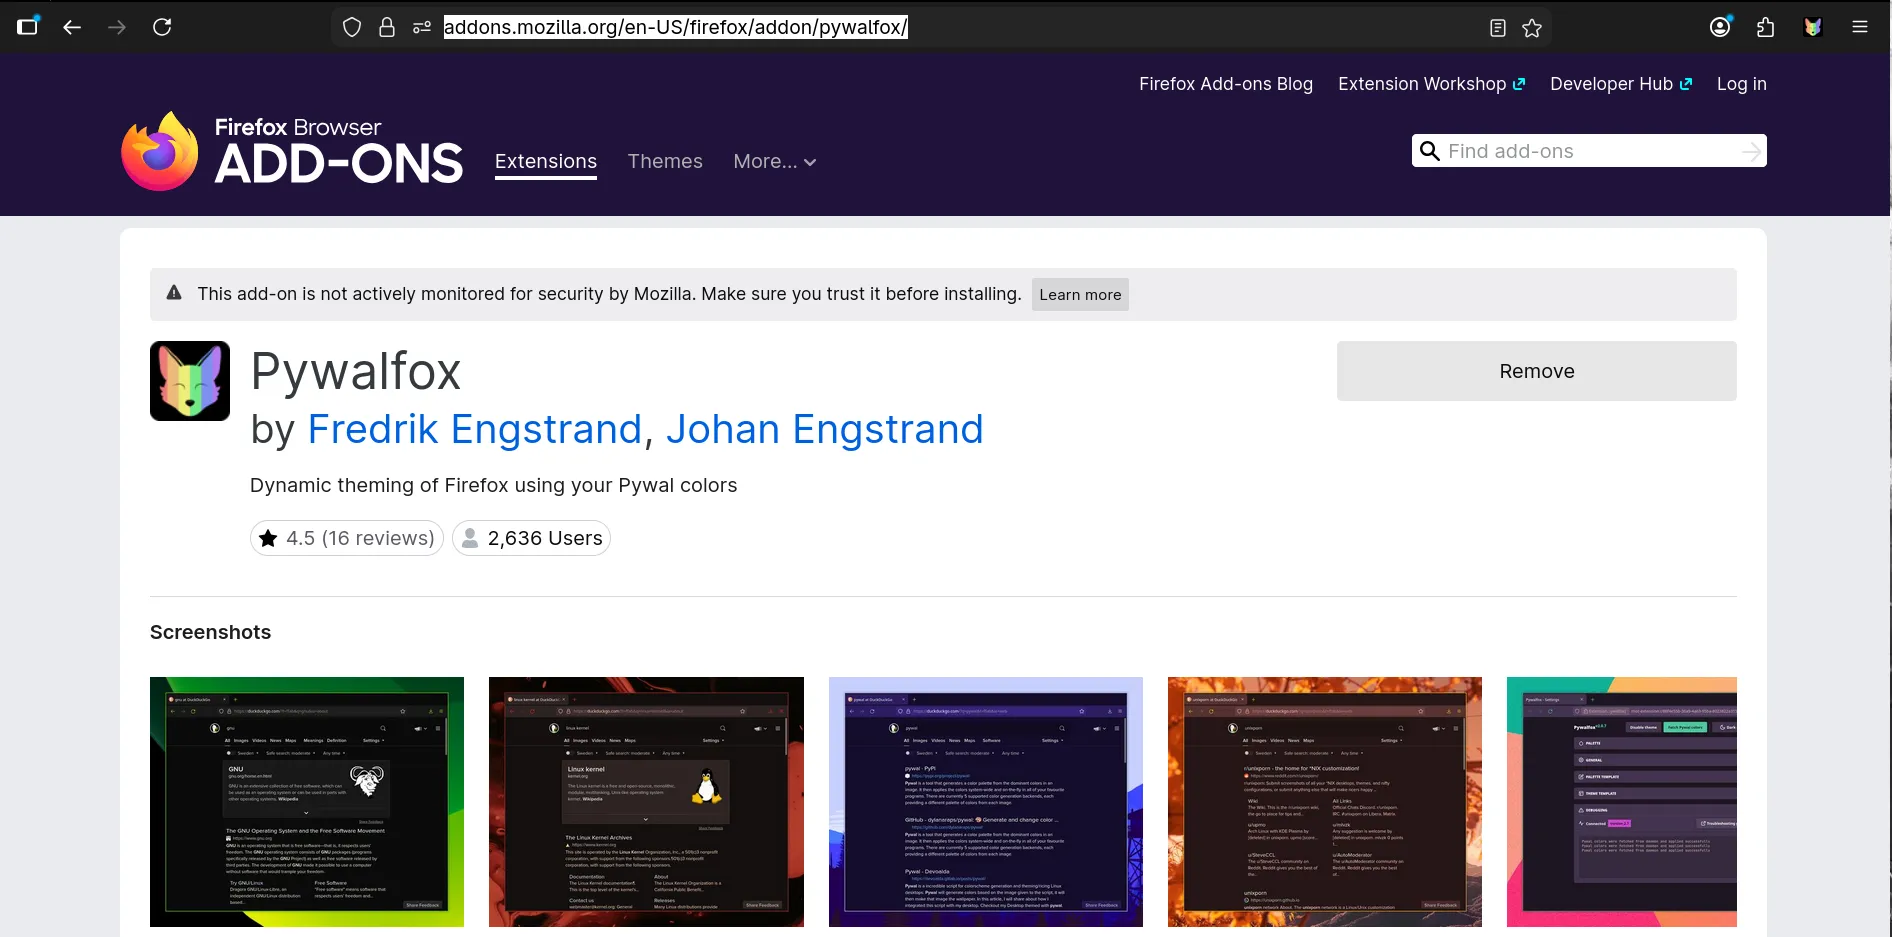Image resolution: width=1892 pixels, height=937 pixels.
Task: Open the site permissions icon
Action: (422, 27)
